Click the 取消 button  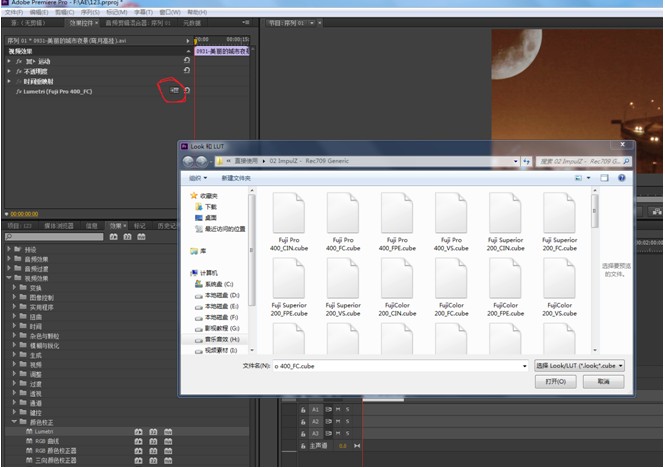click(603, 381)
